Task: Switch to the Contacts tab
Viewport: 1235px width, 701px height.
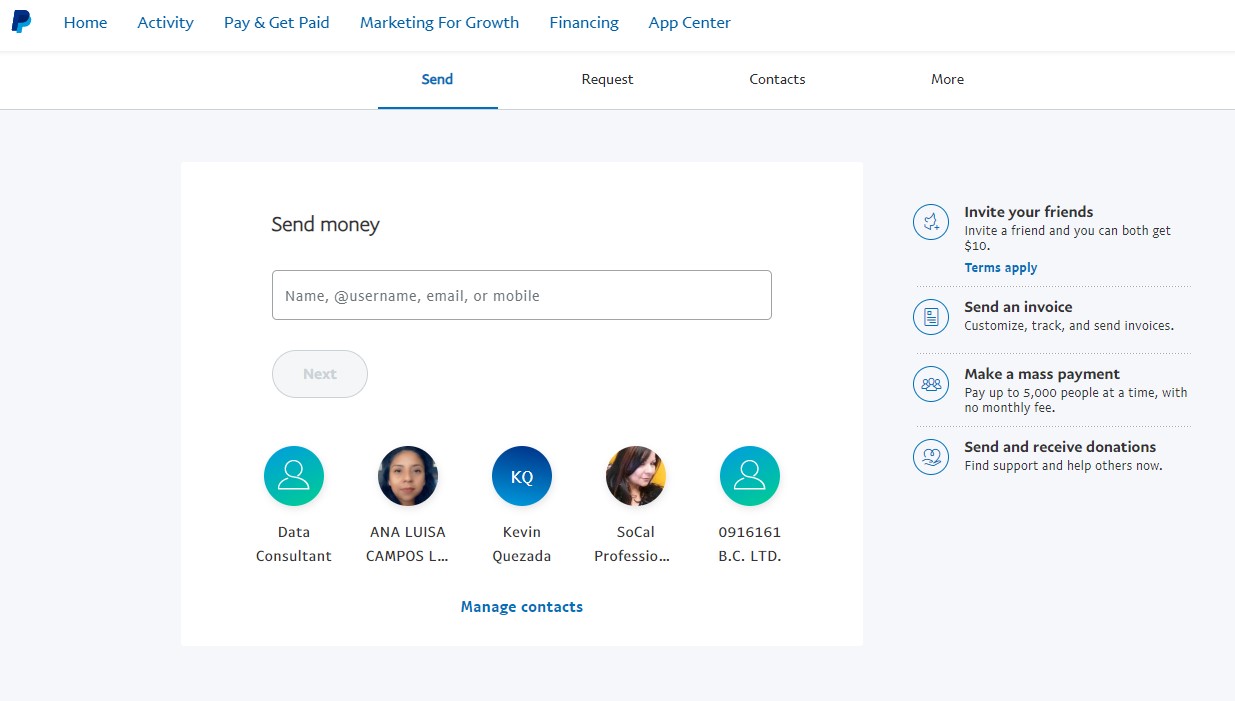Action: tap(777, 79)
